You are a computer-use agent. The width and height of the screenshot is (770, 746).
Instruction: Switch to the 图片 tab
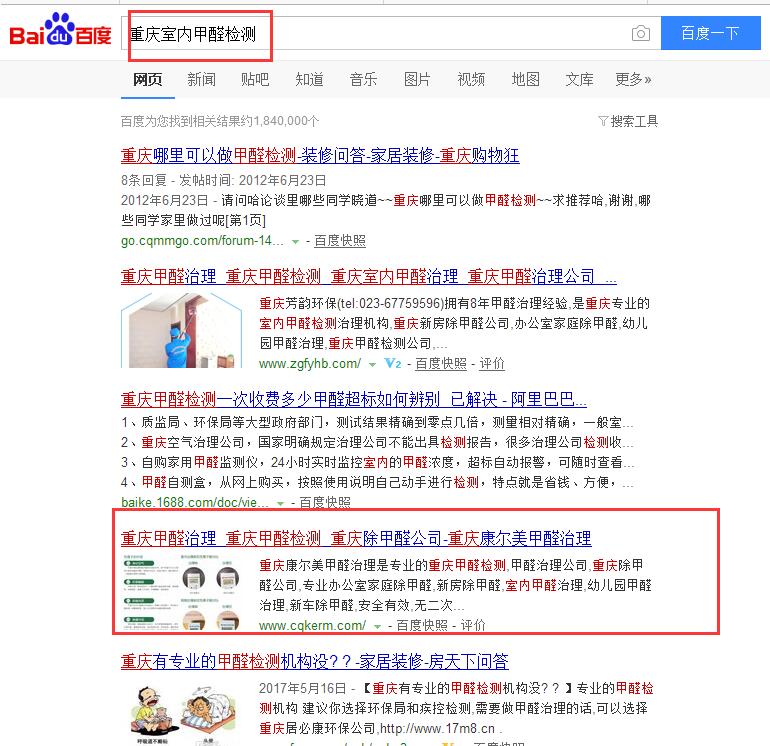pos(417,79)
